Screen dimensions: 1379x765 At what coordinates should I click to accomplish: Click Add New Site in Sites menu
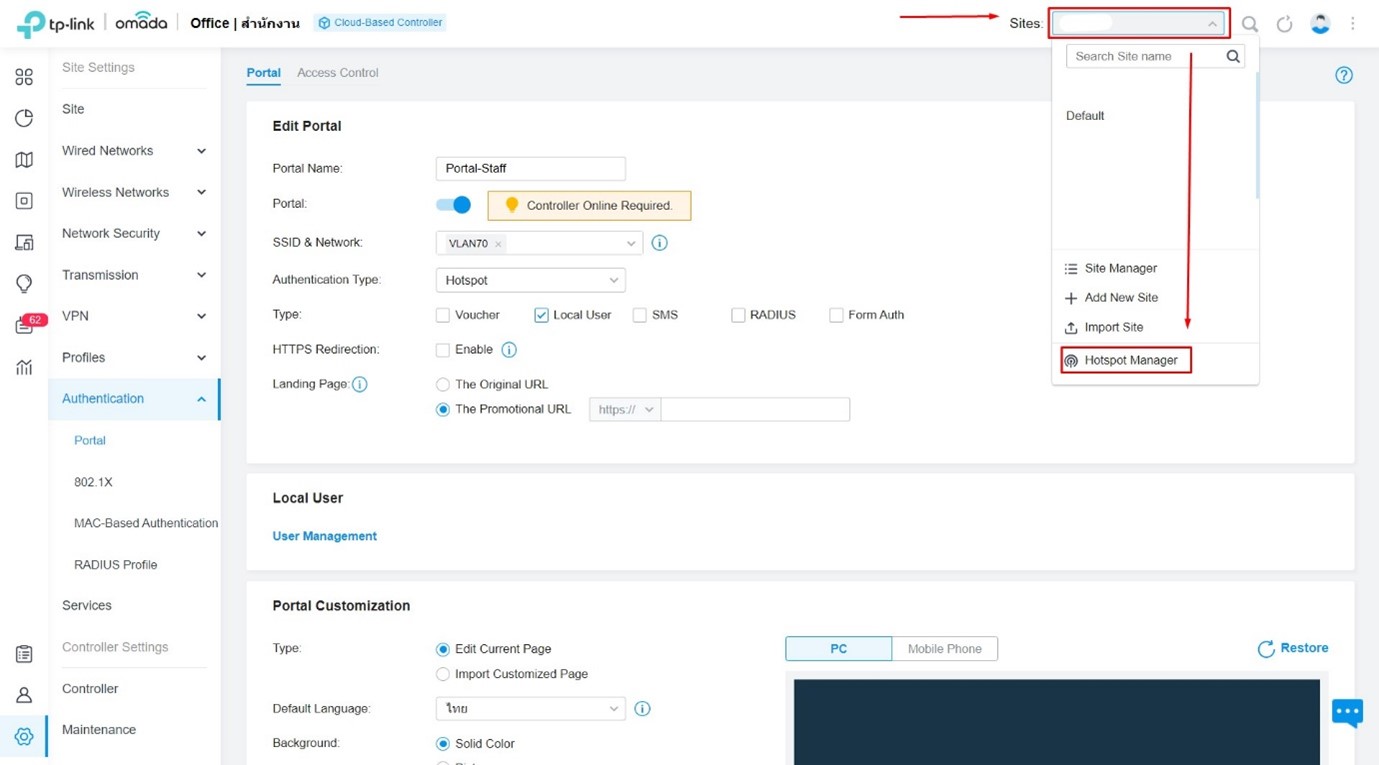coord(1111,298)
